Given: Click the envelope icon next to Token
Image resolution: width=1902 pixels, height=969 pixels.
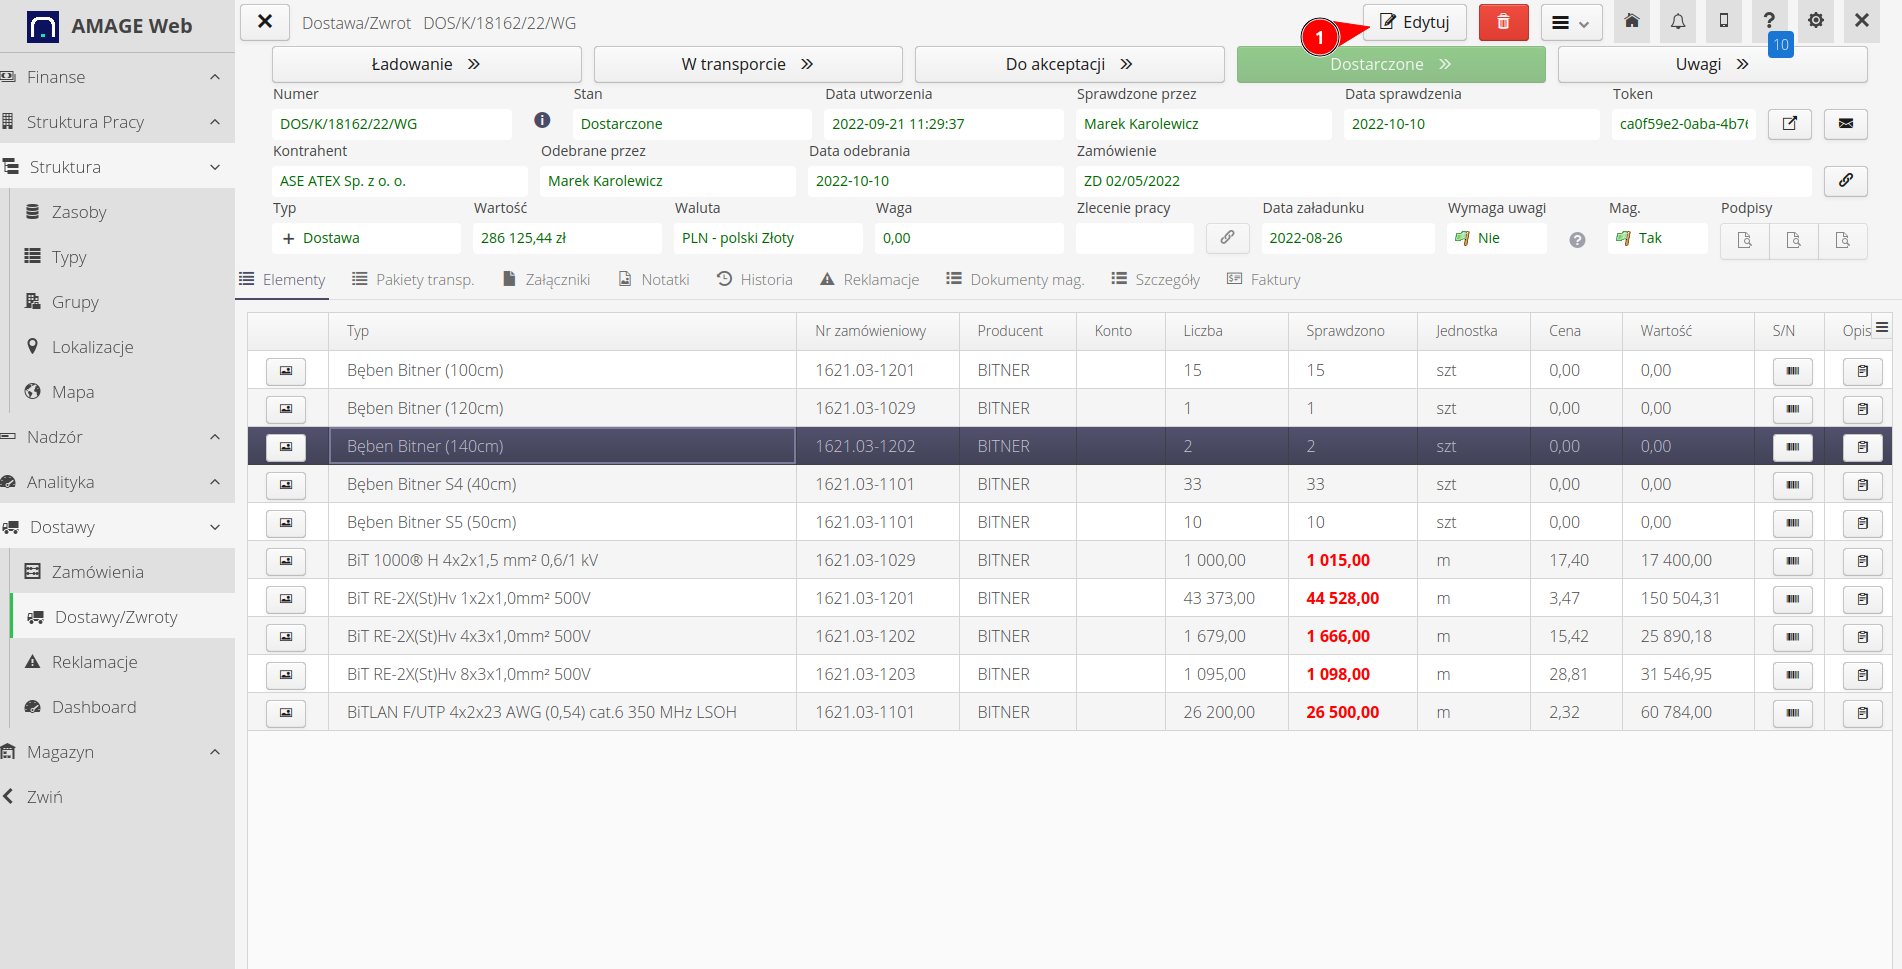Looking at the screenshot, I should click(1846, 124).
